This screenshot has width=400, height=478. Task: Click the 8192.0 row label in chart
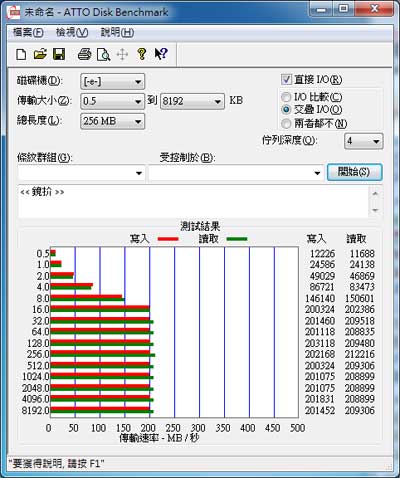tap(36, 410)
